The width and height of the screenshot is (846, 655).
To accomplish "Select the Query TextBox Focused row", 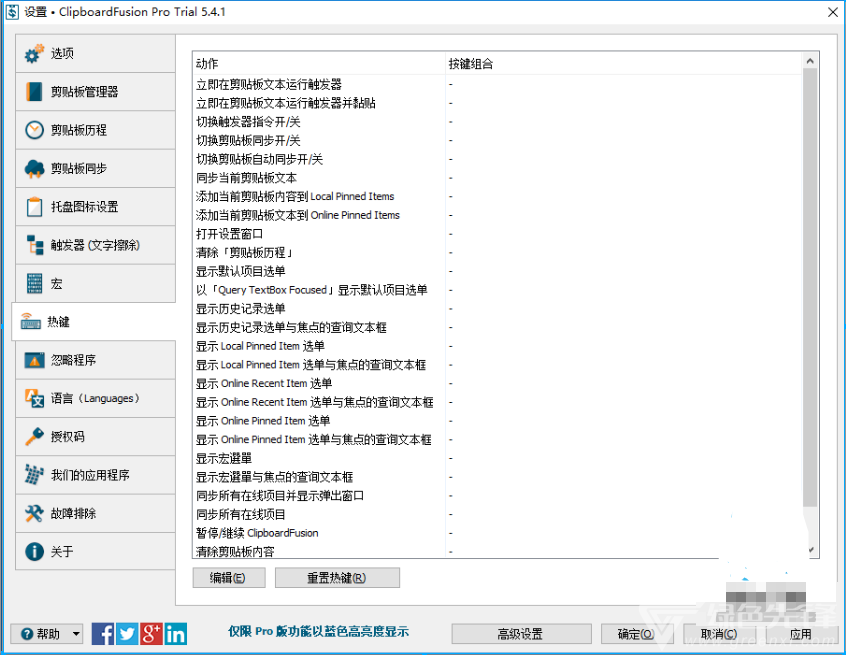I will tap(497, 290).
